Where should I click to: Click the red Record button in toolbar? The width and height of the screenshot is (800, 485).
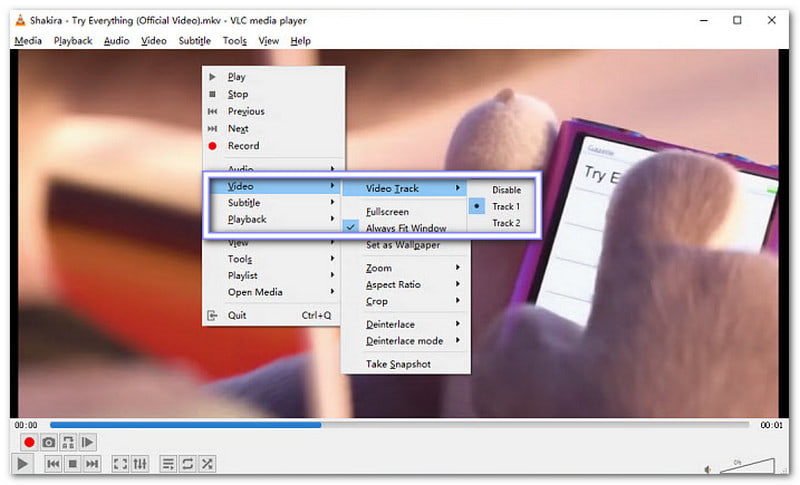click(x=29, y=442)
